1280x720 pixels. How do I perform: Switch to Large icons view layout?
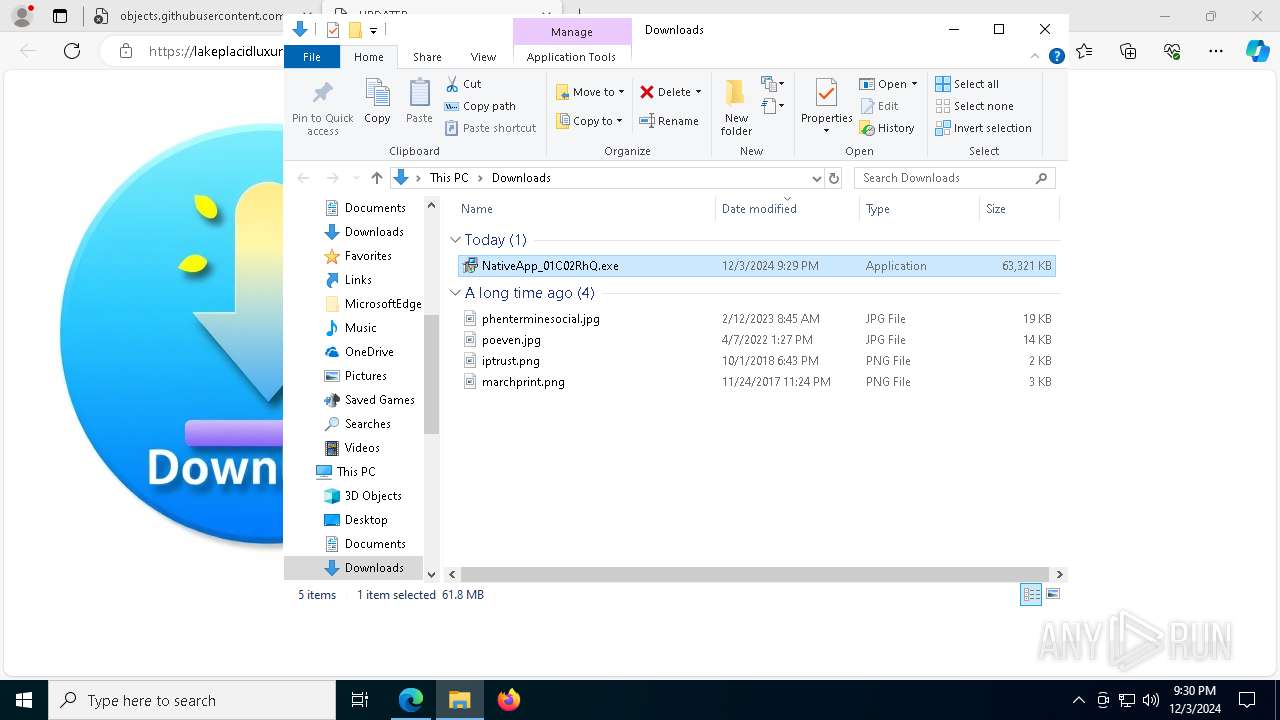(x=1052, y=594)
